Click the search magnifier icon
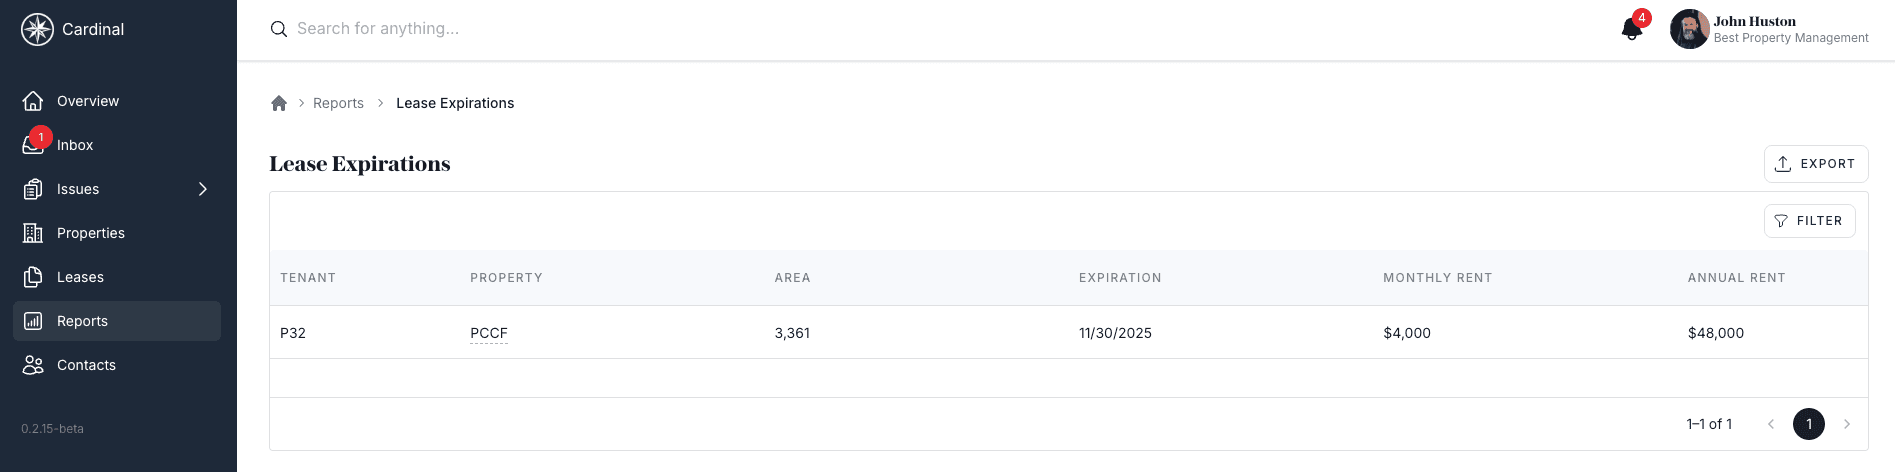 coord(279,29)
